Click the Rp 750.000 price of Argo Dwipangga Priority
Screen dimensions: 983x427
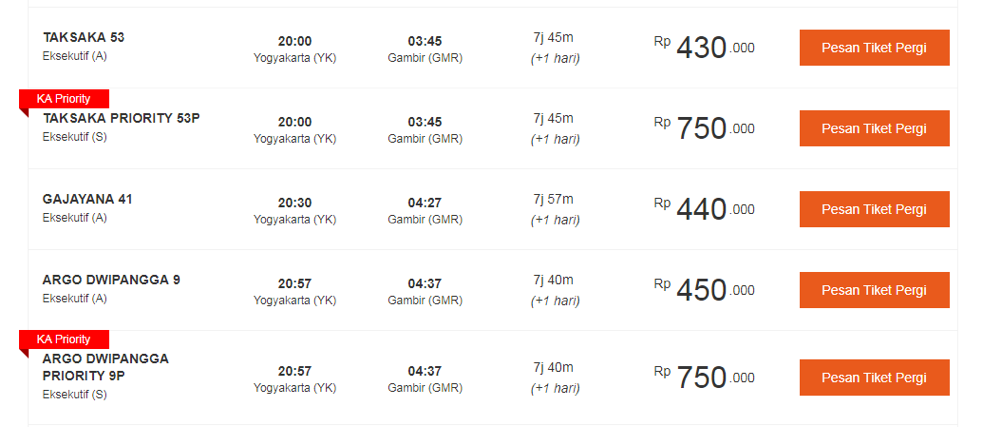click(704, 377)
